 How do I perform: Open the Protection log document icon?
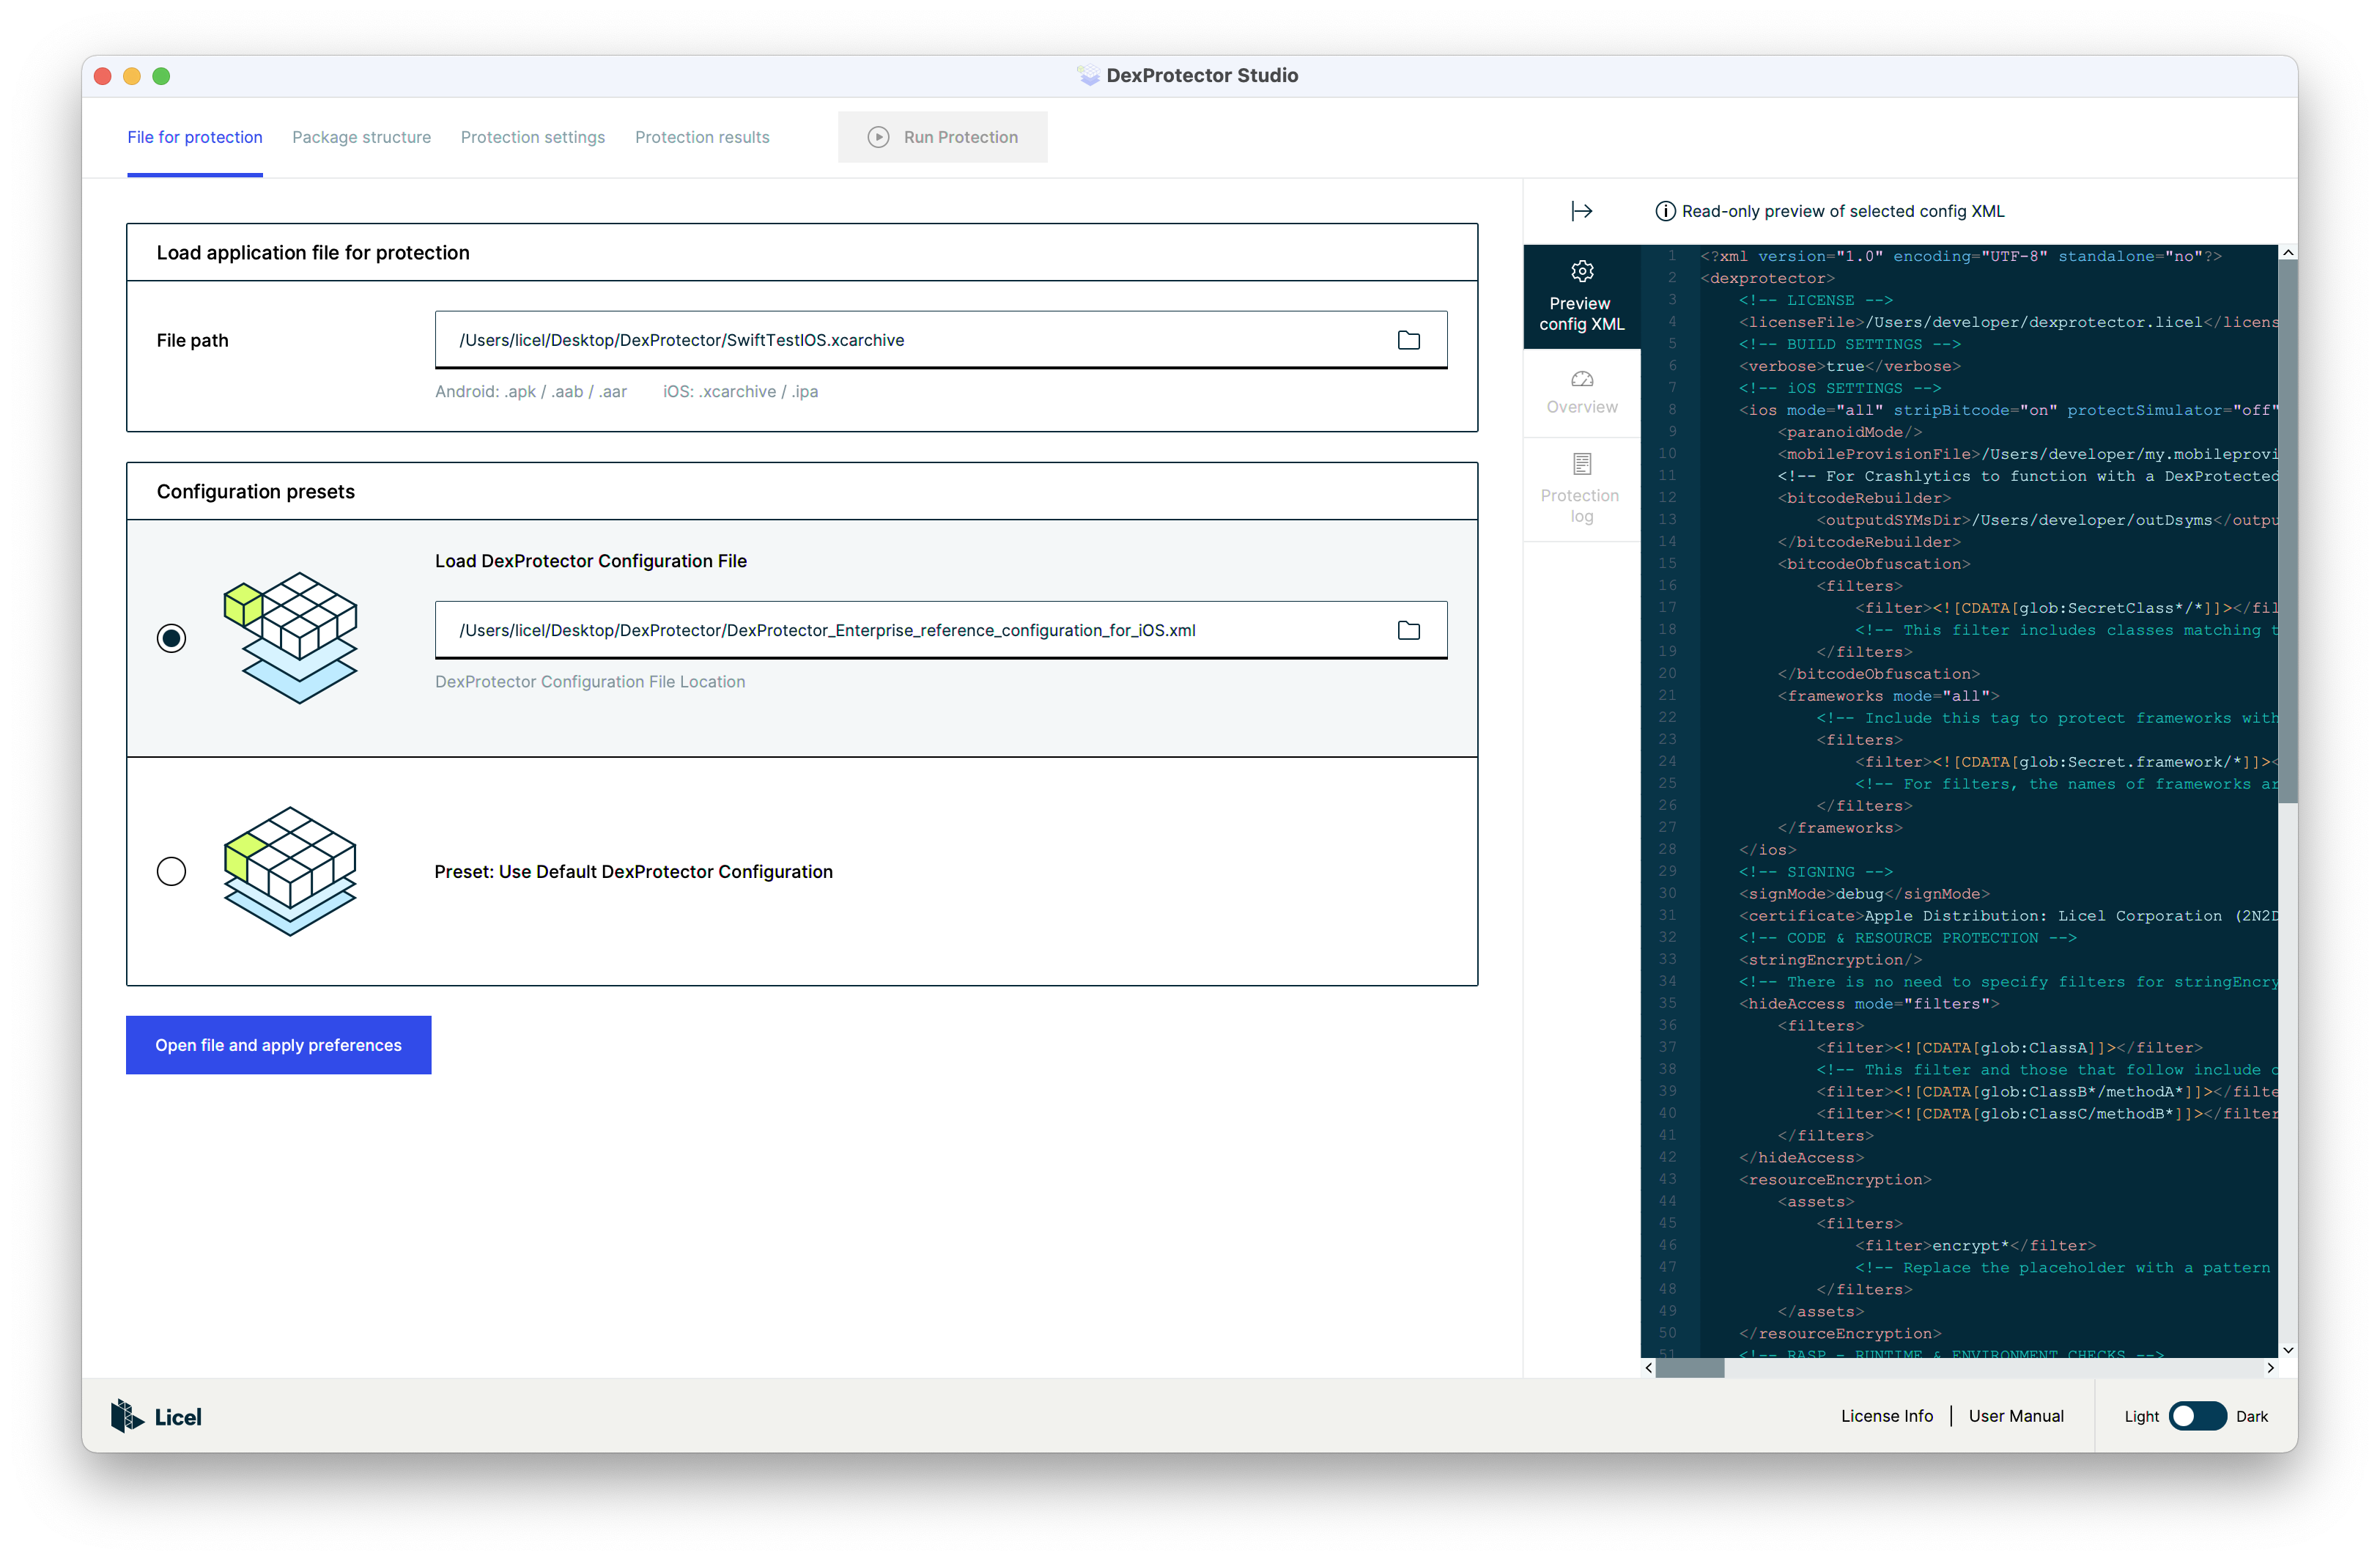(x=1581, y=464)
